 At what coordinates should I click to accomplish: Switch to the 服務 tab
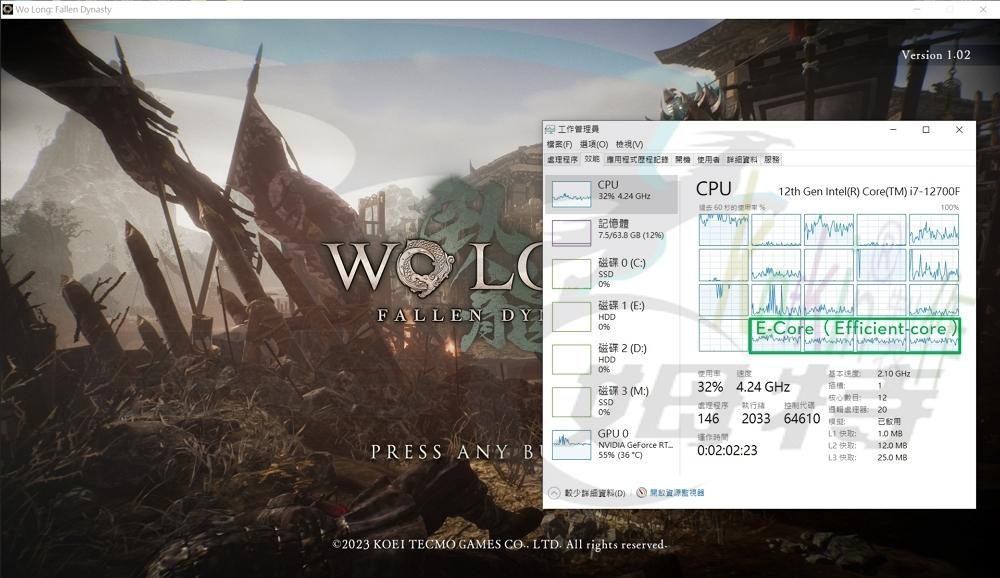tap(772, 159)
